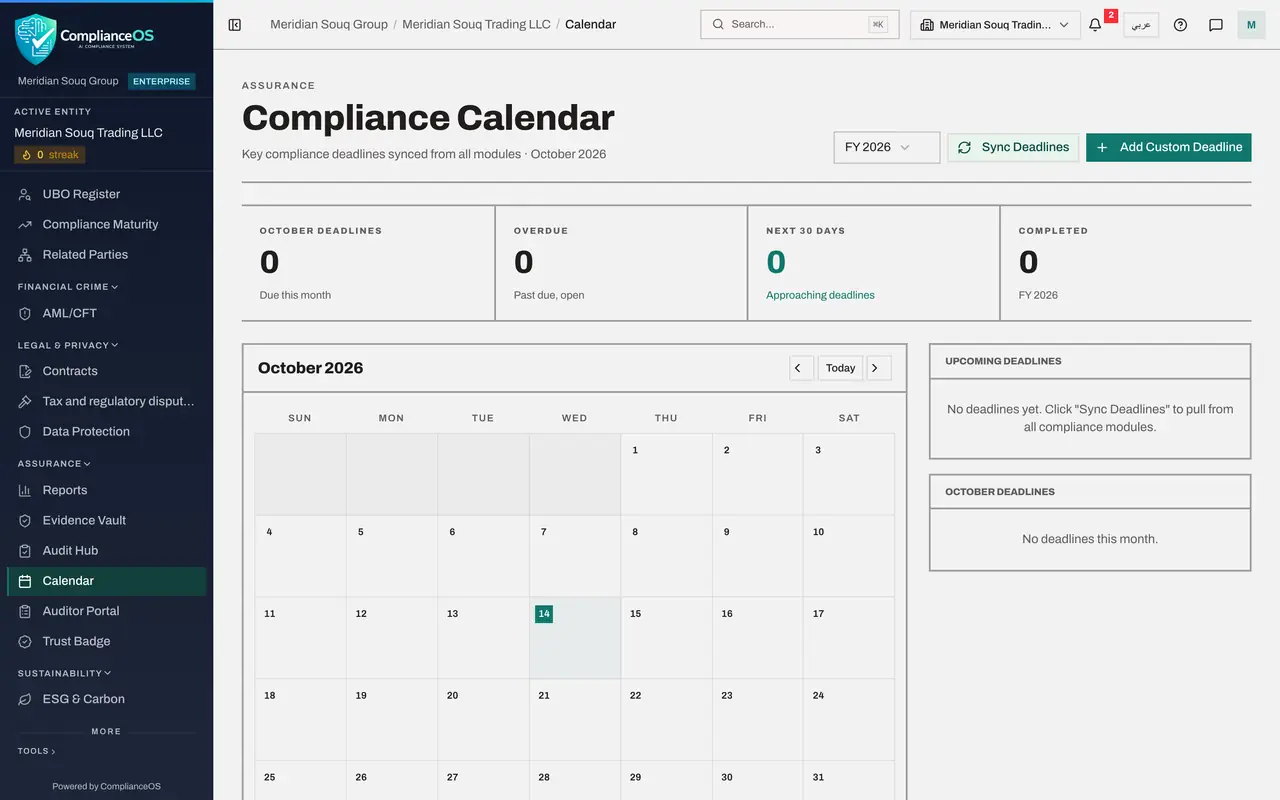Focus the Search field

coord(800,24)
